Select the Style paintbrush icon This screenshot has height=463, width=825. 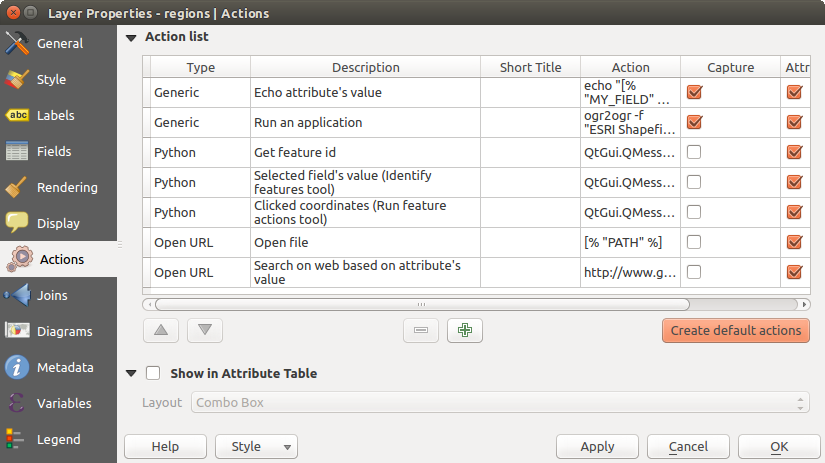(x=17, y=80)
